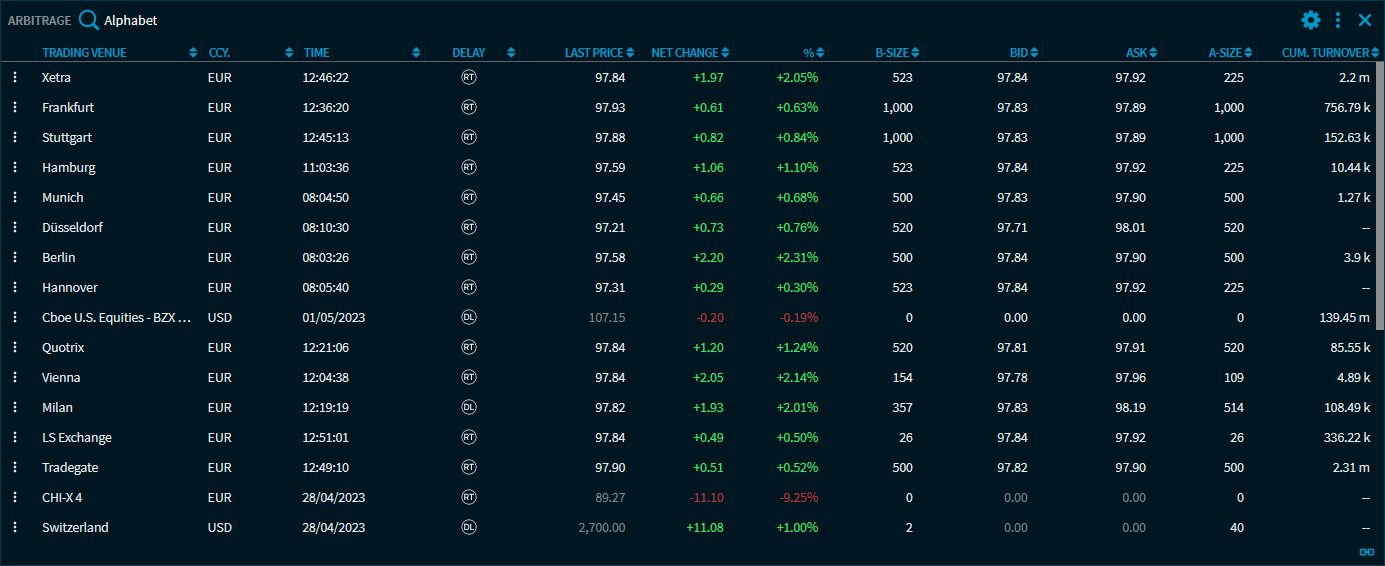Click the Time column header
The width and height of the screenshot is (1385, 566).
pyautogui.click(x=316, y=53)
